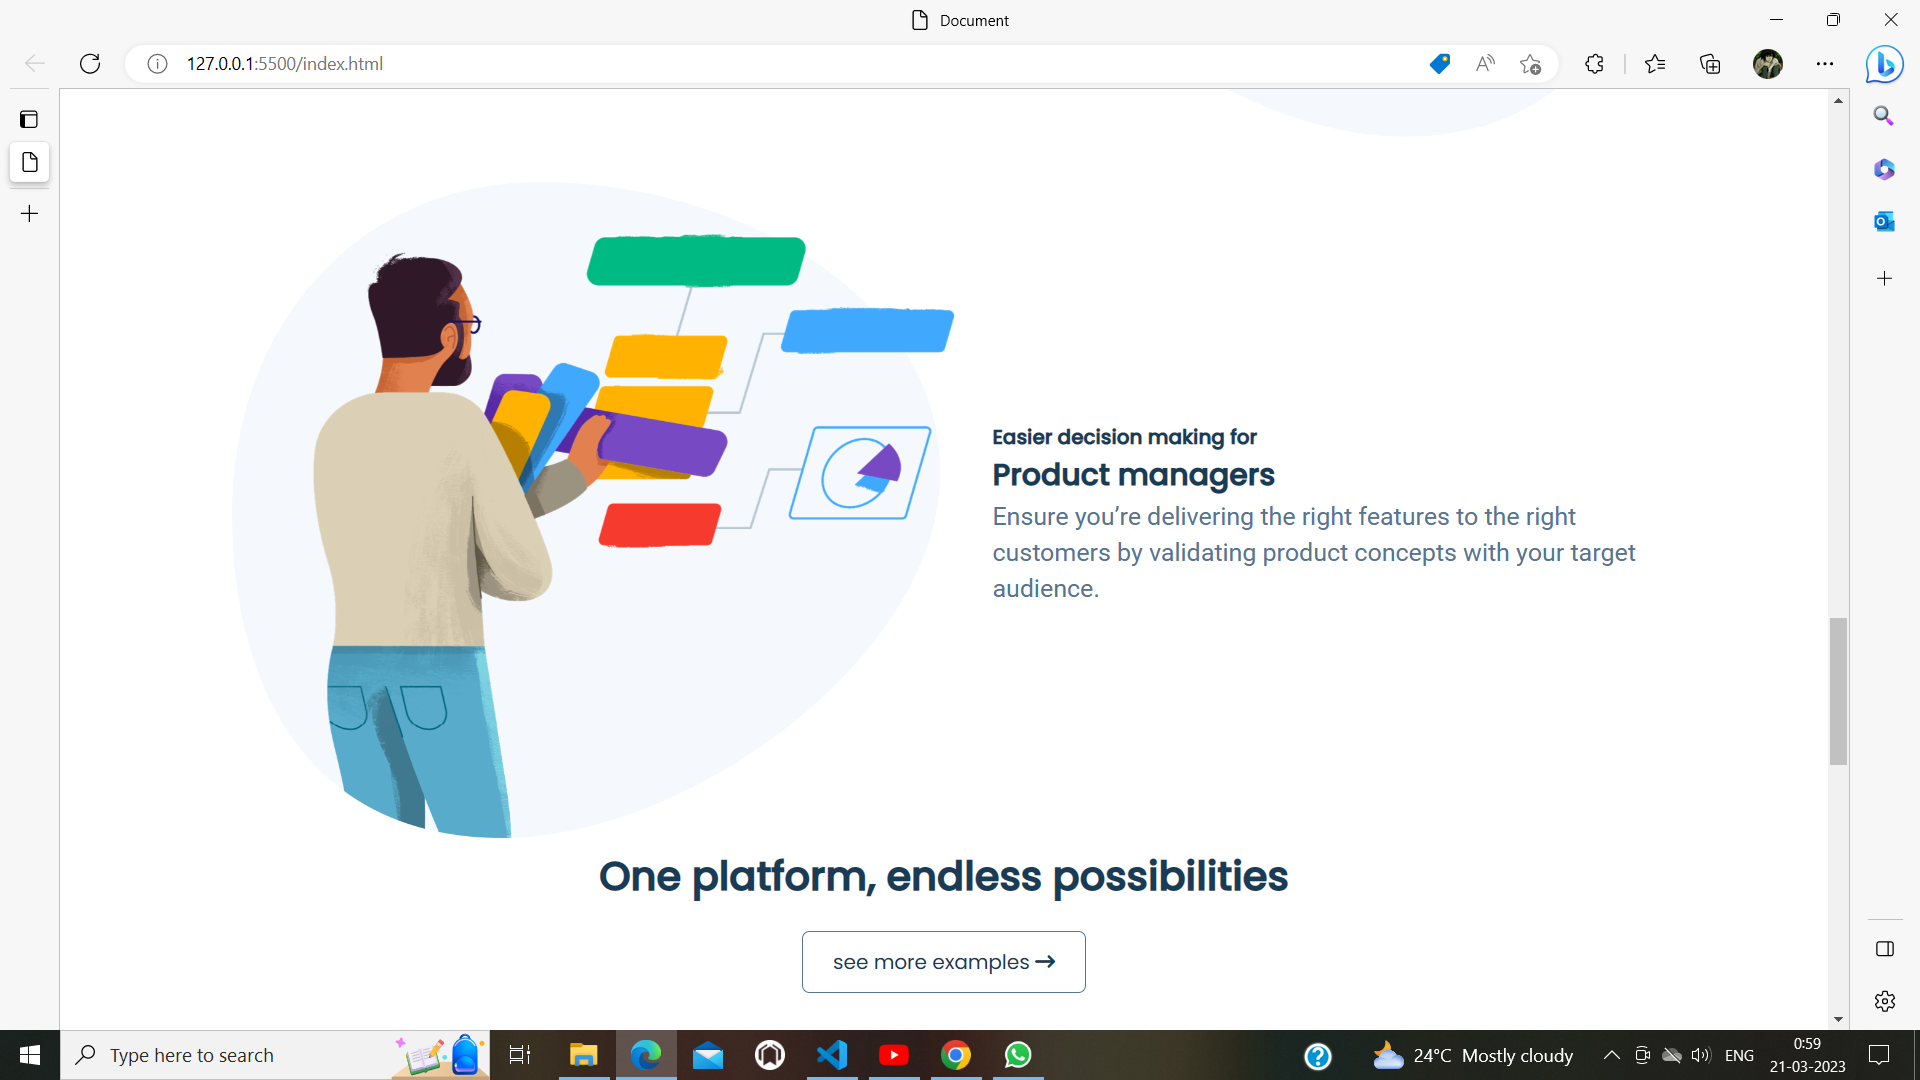Click the scroll down arrow of page

1838,1019
